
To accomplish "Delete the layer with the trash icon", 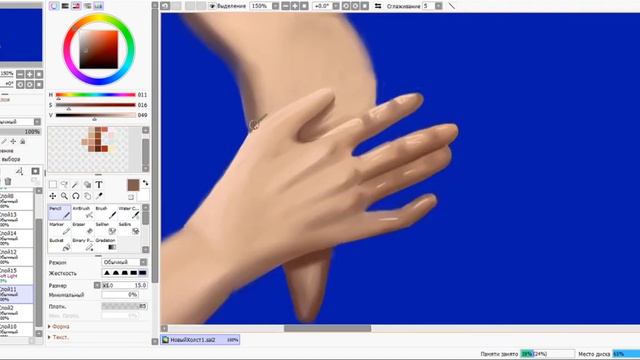I will tap(8, 181).
